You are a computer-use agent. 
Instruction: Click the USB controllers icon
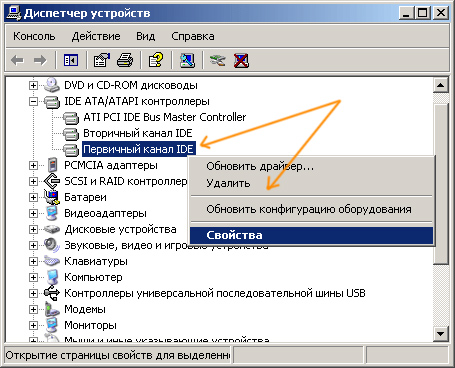[x=52, y=293]
